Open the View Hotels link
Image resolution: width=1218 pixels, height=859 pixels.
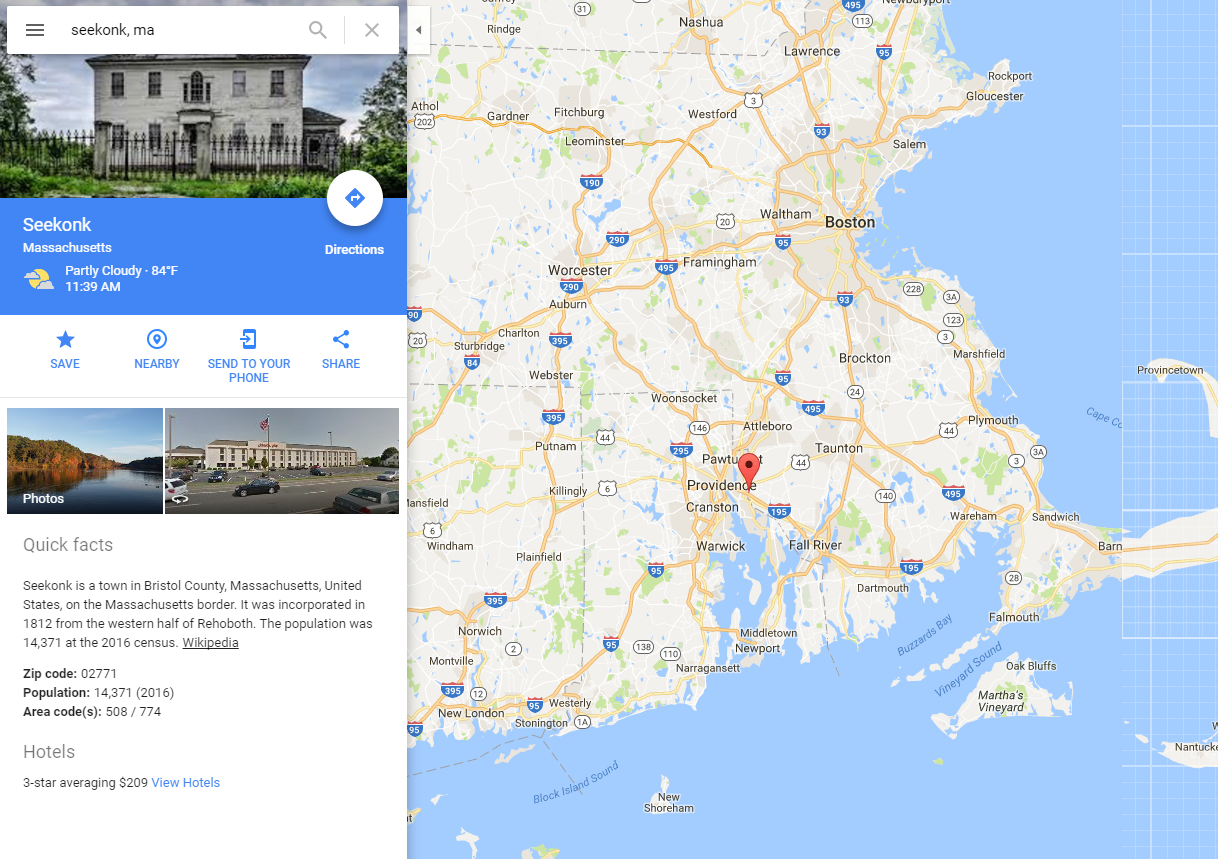[185, 783]
